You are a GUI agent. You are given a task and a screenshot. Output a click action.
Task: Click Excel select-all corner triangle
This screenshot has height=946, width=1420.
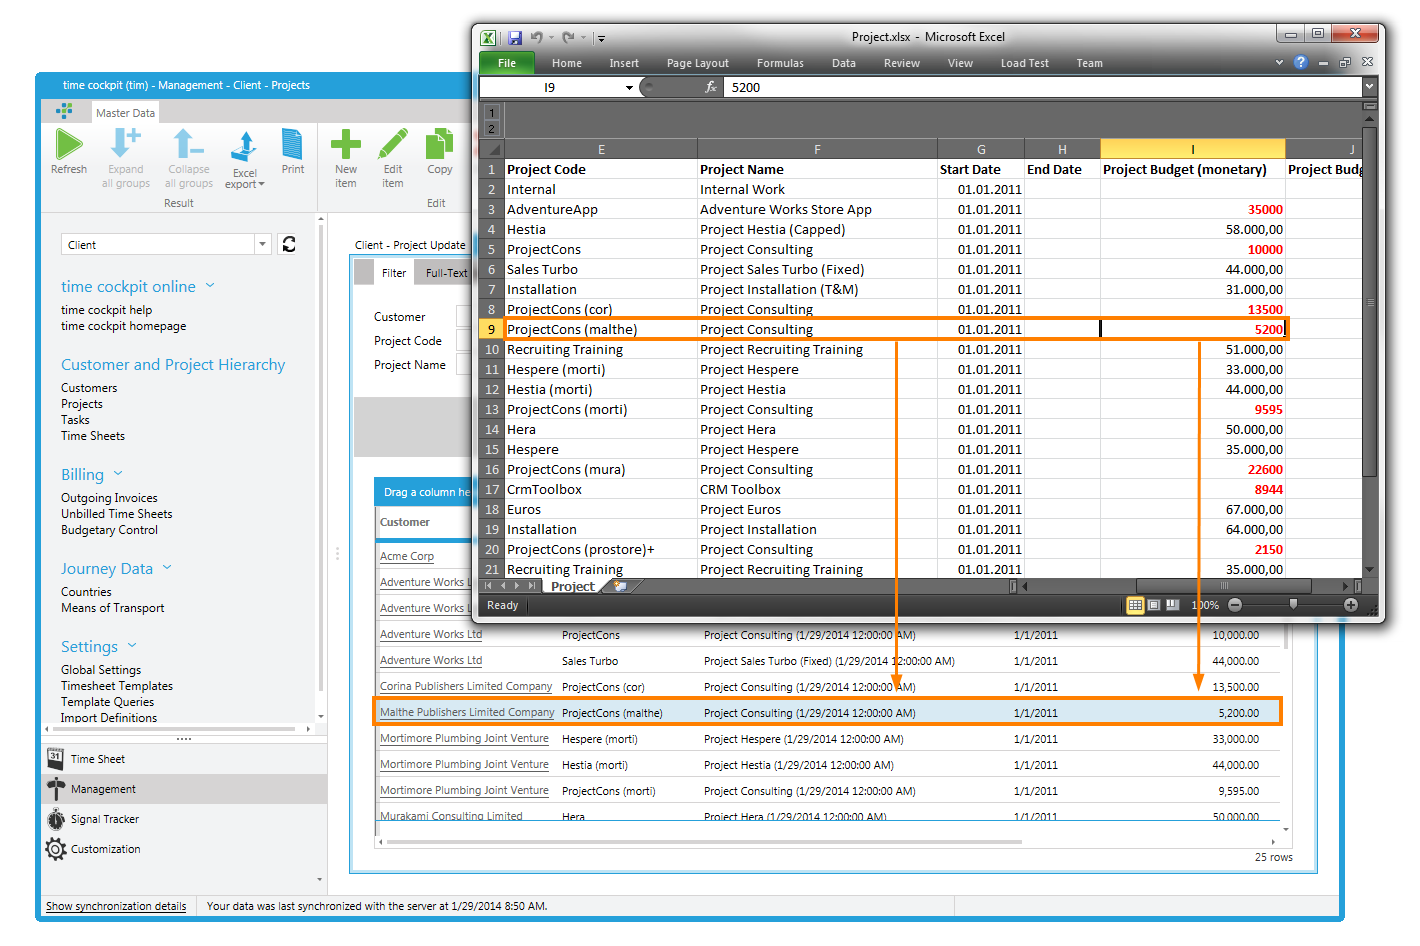(491, 150)
